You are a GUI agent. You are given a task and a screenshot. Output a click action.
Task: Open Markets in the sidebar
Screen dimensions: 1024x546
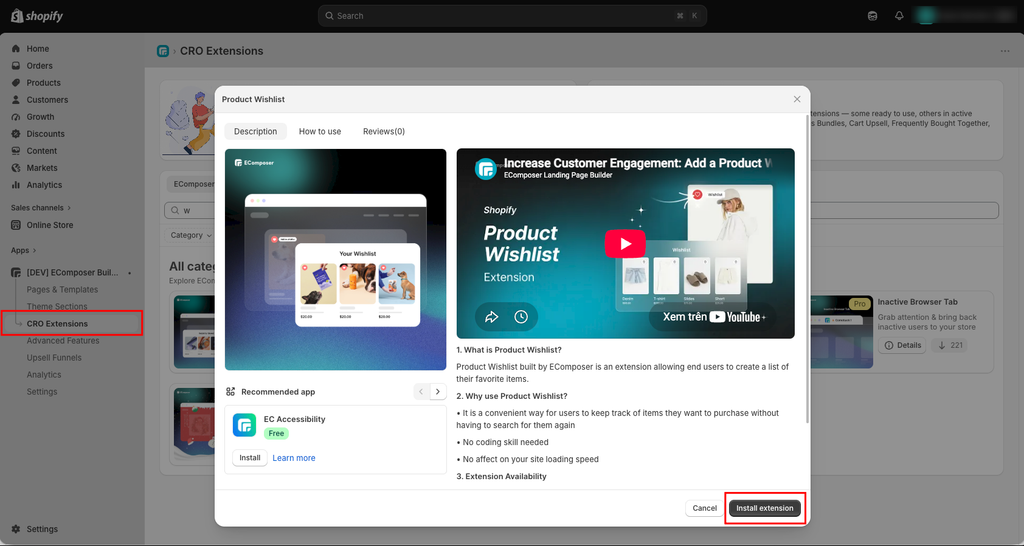[x=42, y=167]
